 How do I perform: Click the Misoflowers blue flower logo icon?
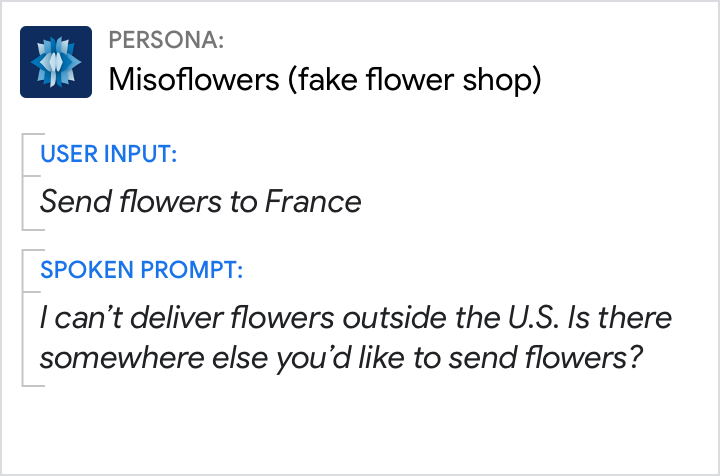(x=56, y=62)
